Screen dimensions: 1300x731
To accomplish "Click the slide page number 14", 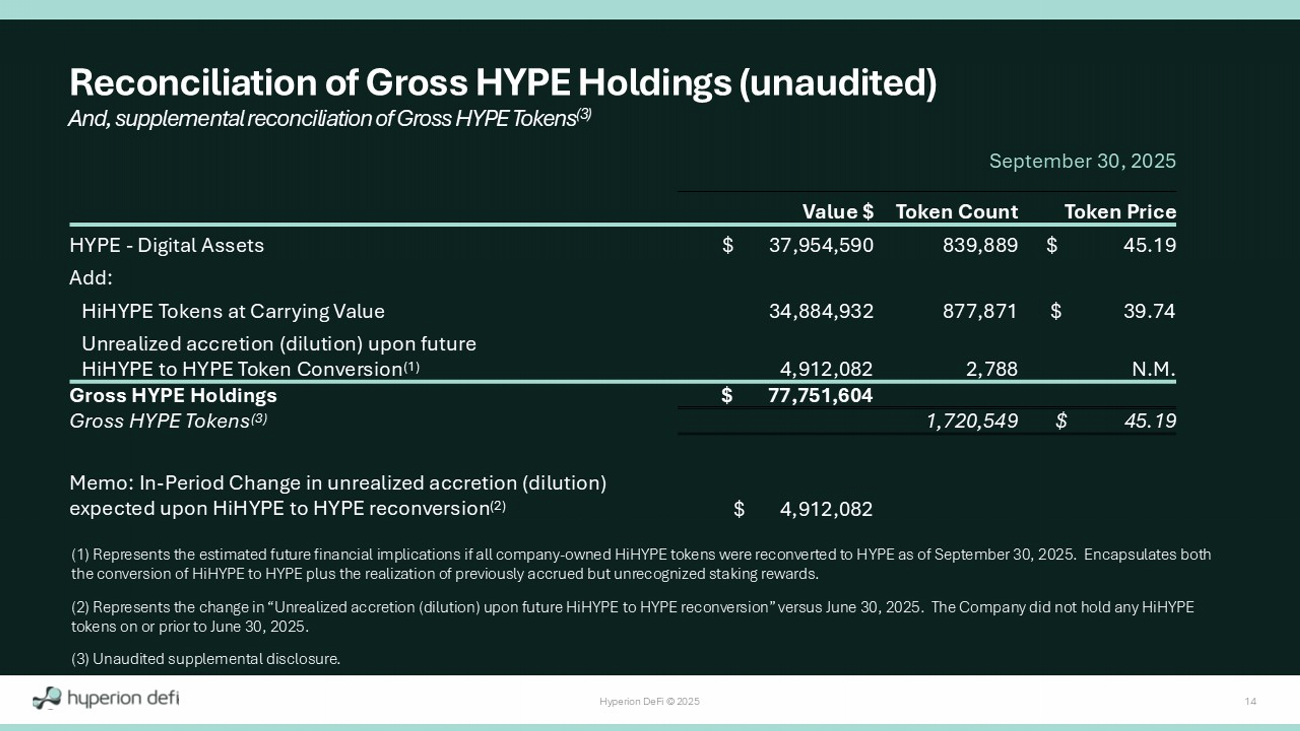I will pos(1250,701).
